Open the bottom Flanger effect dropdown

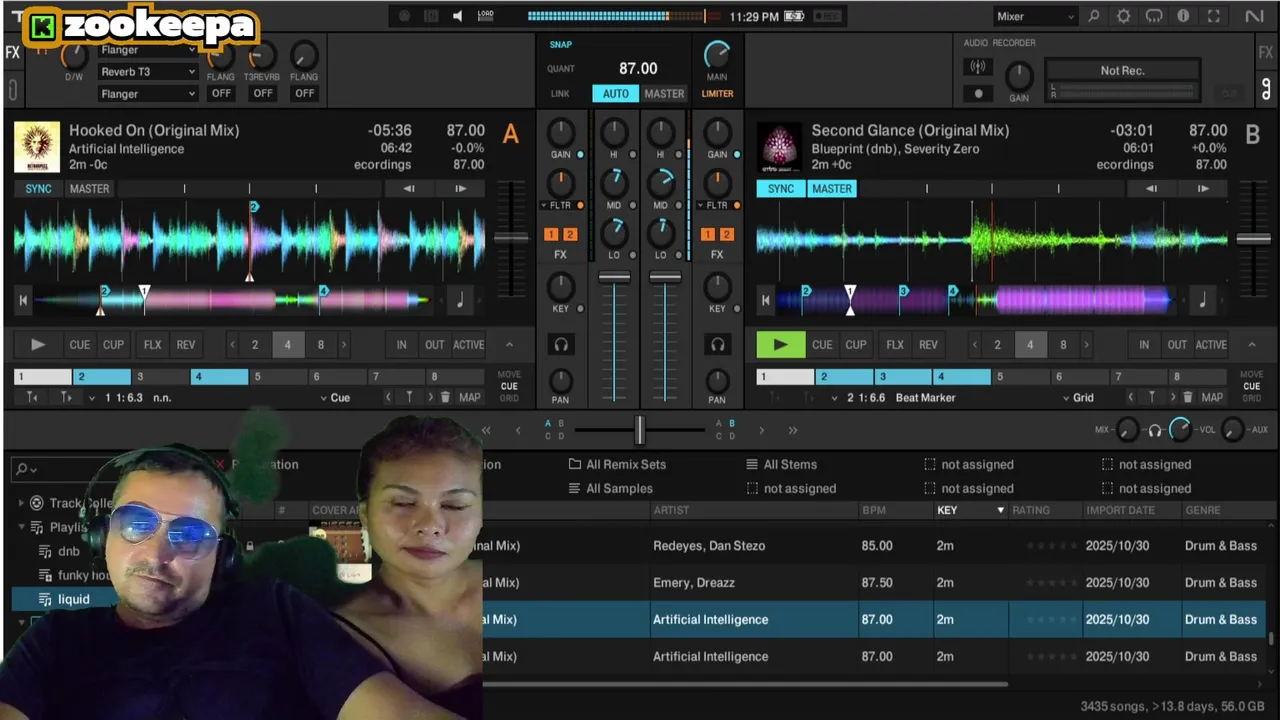click(148, 94)
